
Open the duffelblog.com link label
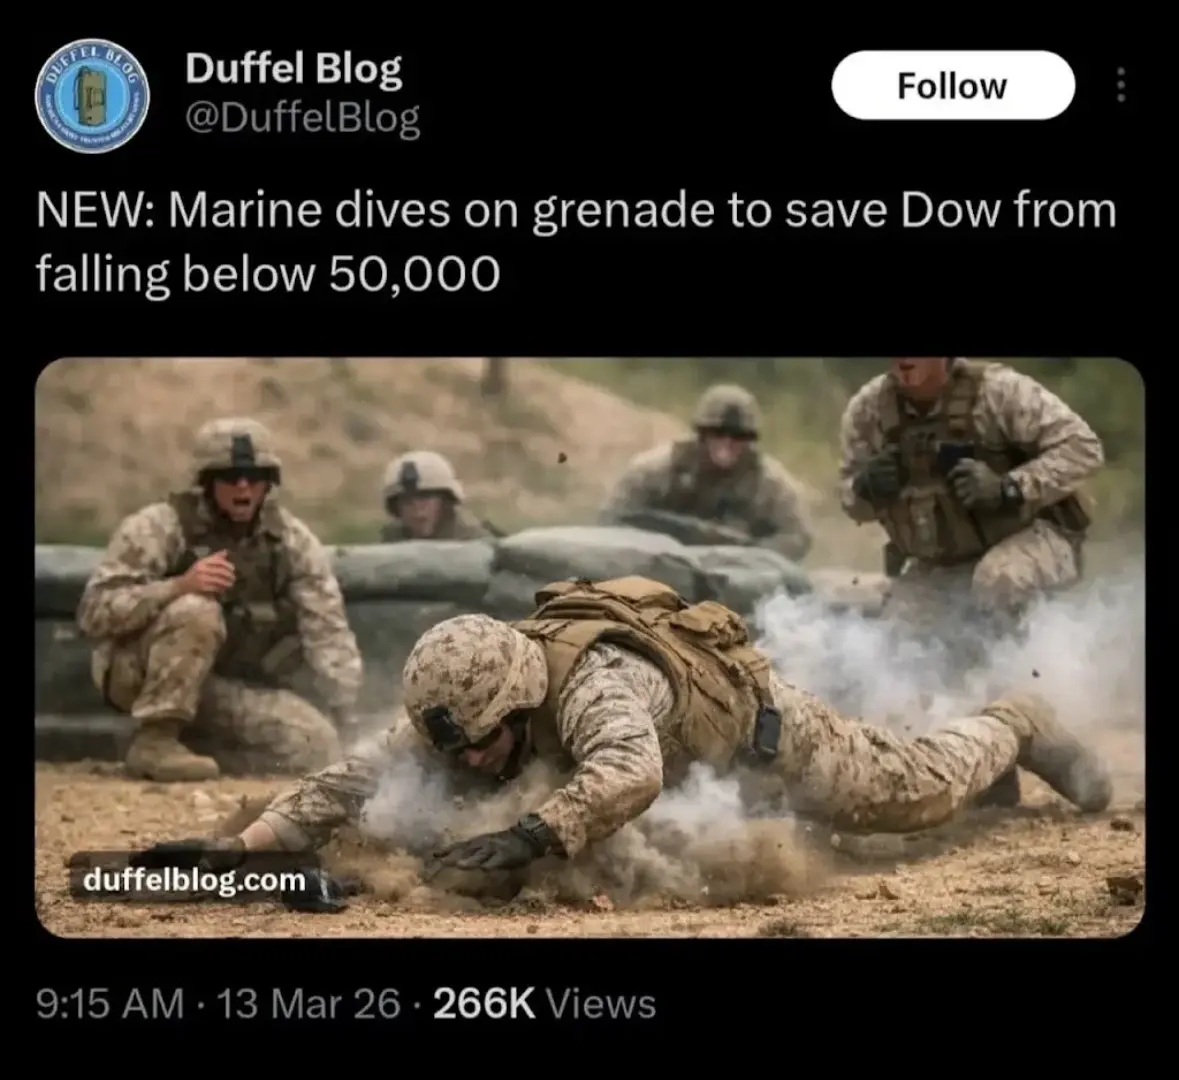click(x=194, y=879)
